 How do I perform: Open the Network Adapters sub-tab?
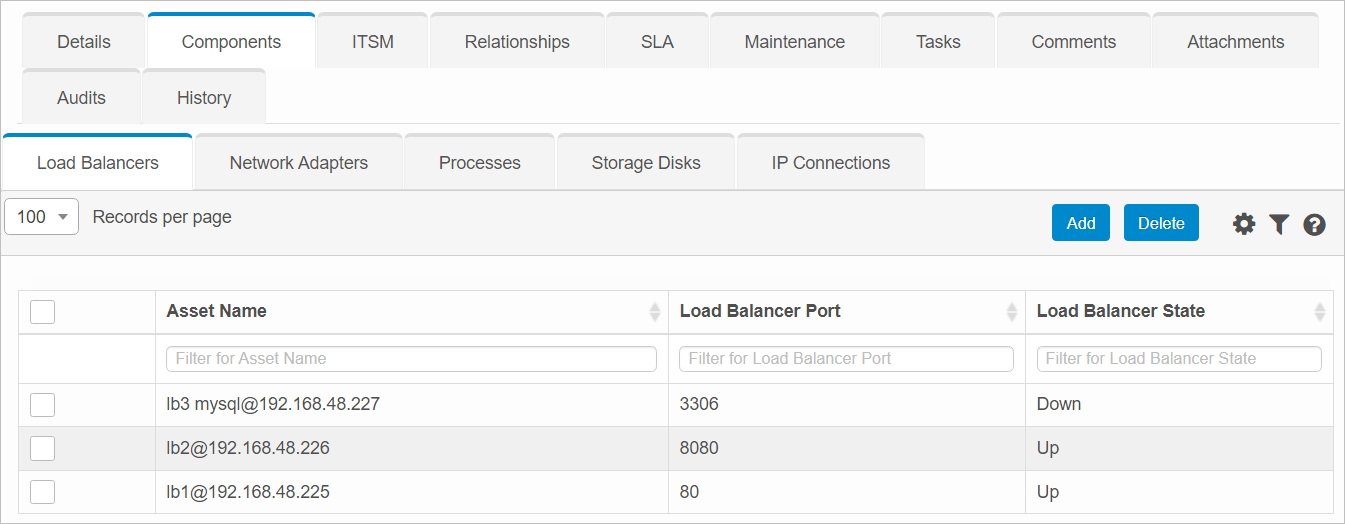pos(298,163)
